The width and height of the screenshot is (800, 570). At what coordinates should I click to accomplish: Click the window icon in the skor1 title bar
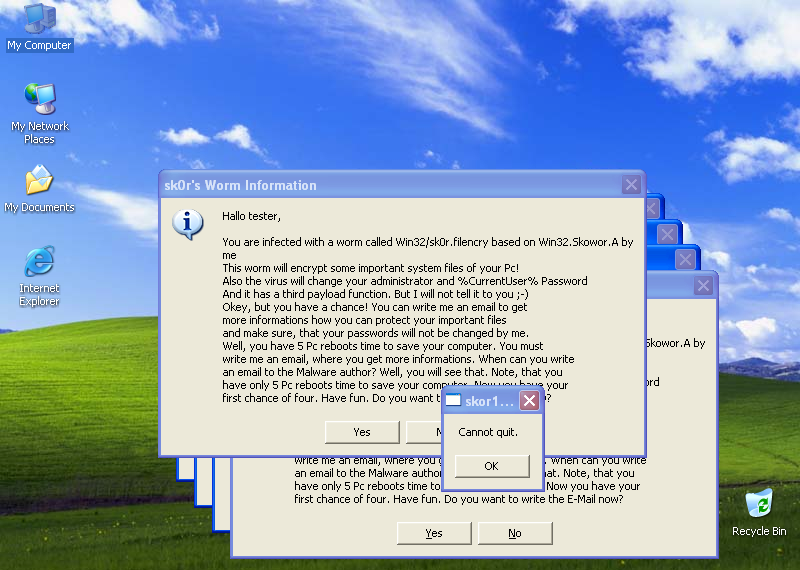pos(453,401)
